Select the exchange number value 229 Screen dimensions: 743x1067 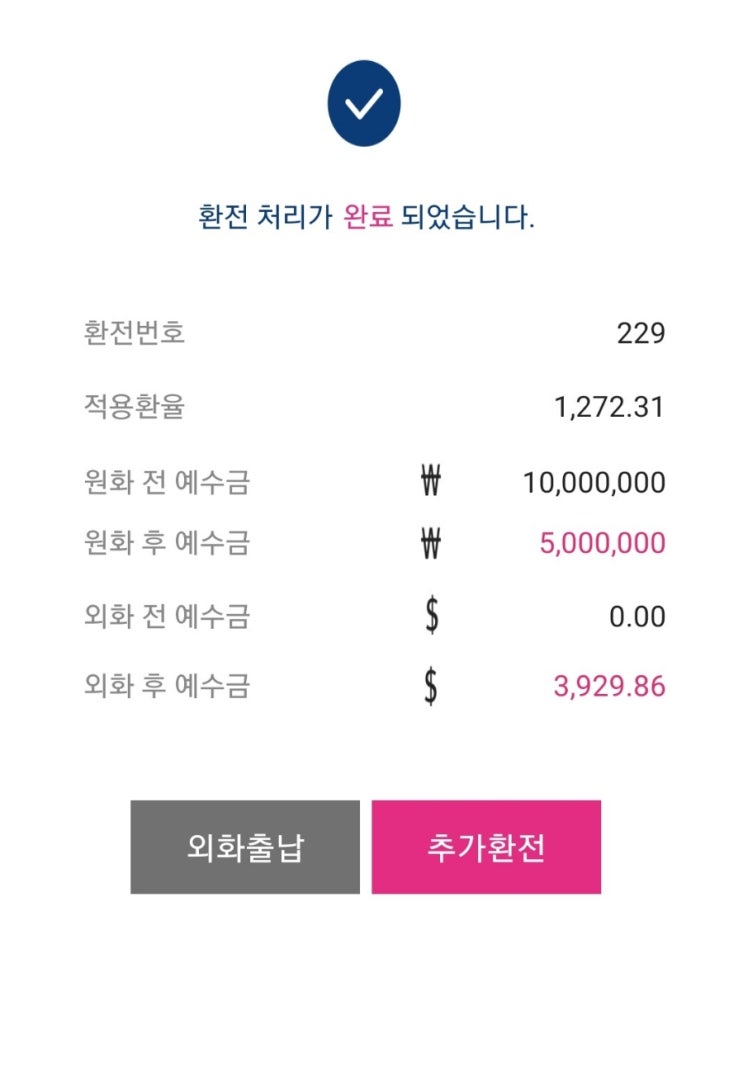pos(640,333)
